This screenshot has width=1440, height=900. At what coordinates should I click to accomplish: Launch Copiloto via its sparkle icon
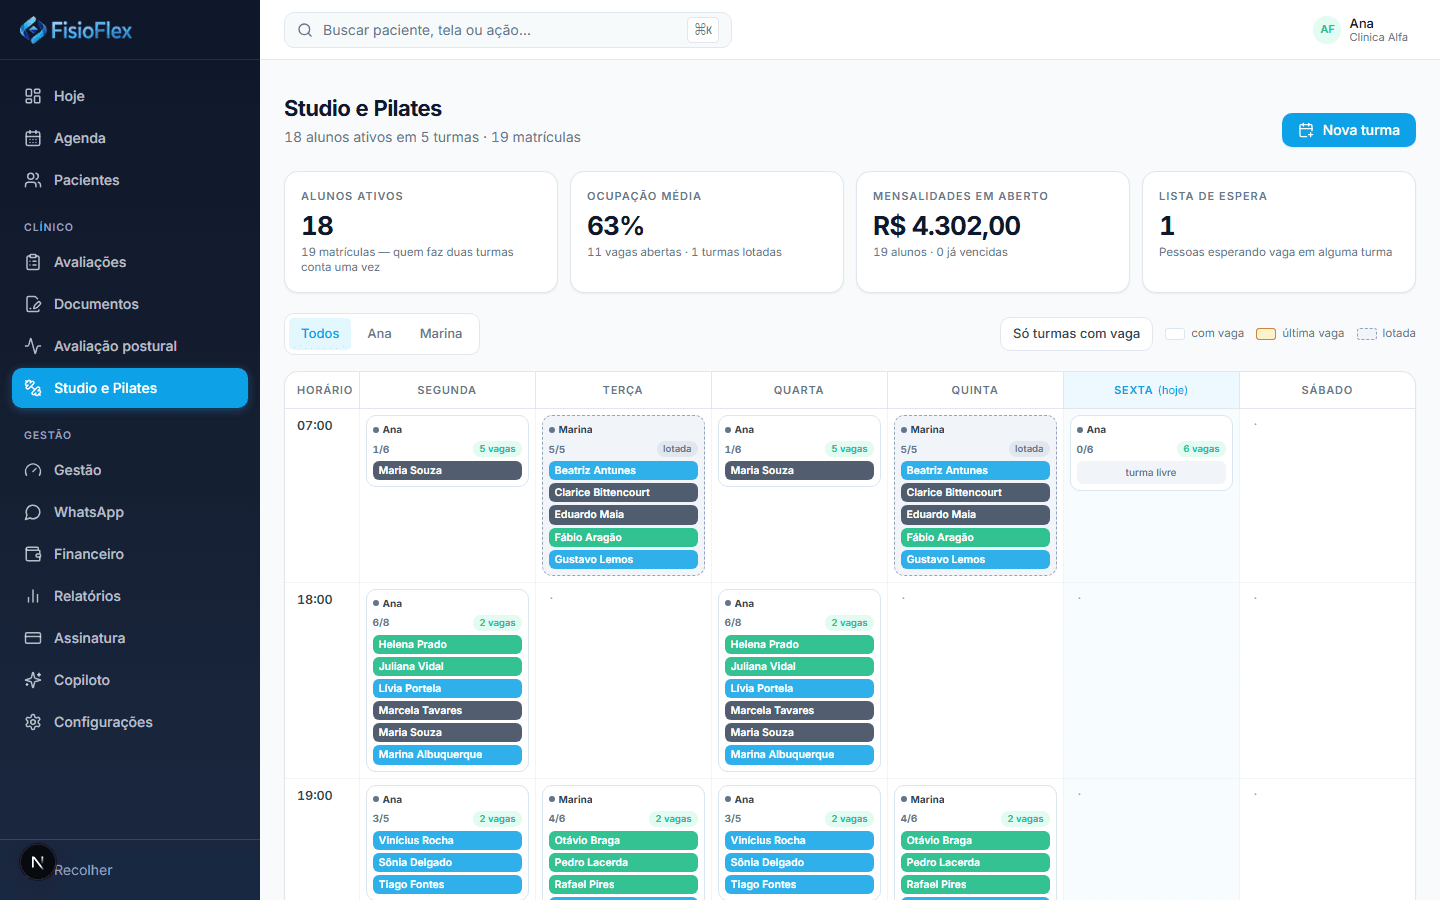(x=33, y=680)
